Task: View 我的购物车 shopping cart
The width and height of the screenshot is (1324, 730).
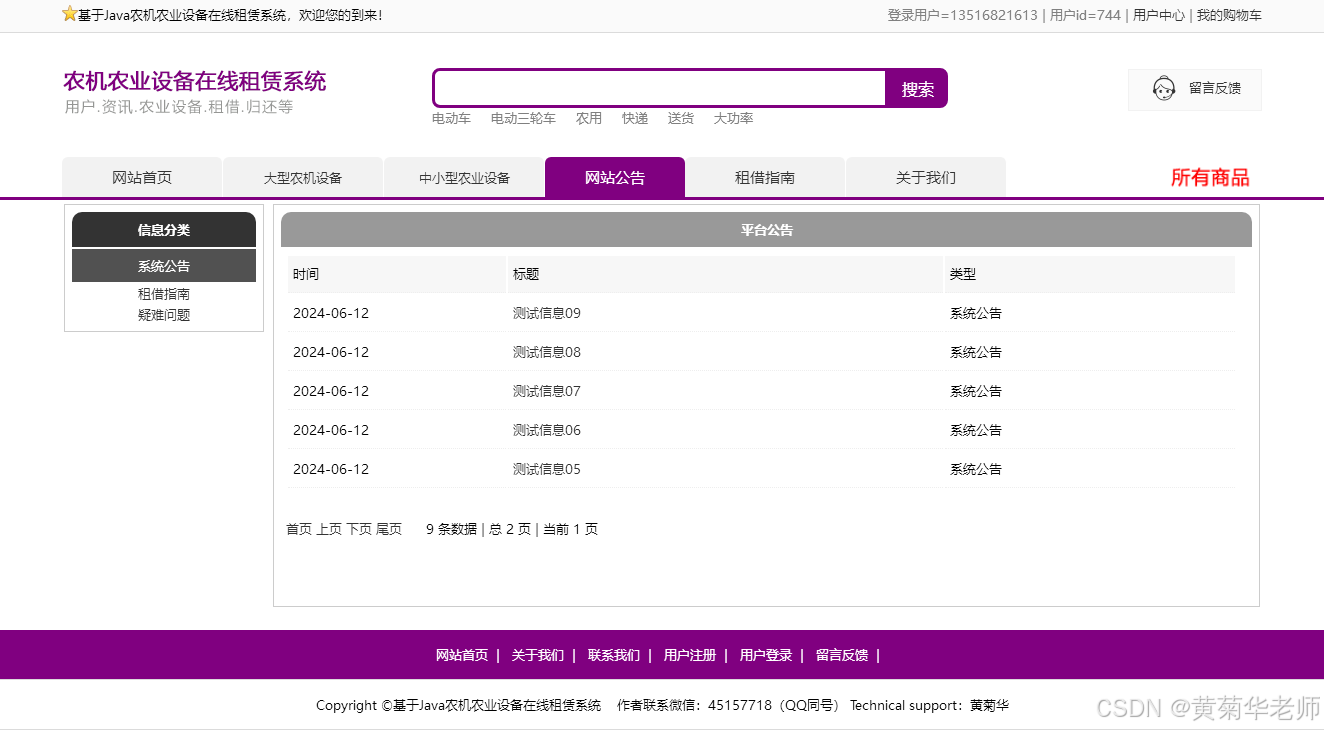Action: tap(1229, 15)
